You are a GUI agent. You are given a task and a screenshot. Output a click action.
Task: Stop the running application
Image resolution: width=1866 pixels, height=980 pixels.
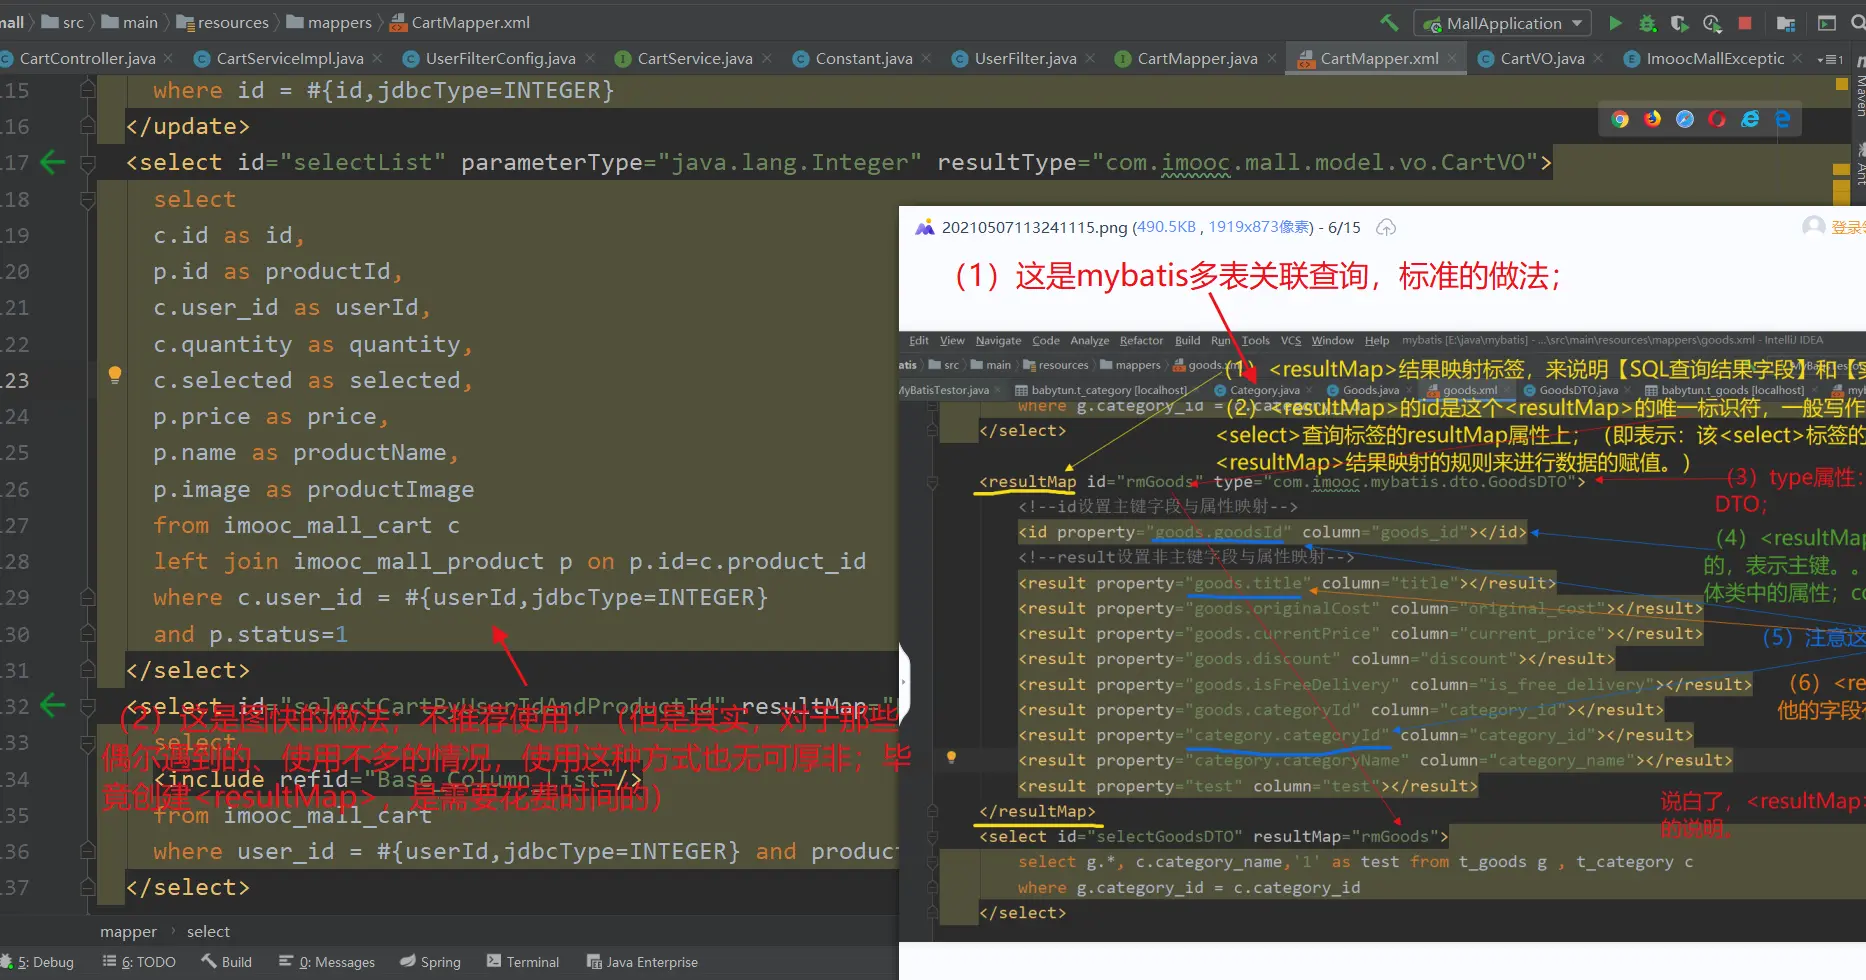point(1745,23)
